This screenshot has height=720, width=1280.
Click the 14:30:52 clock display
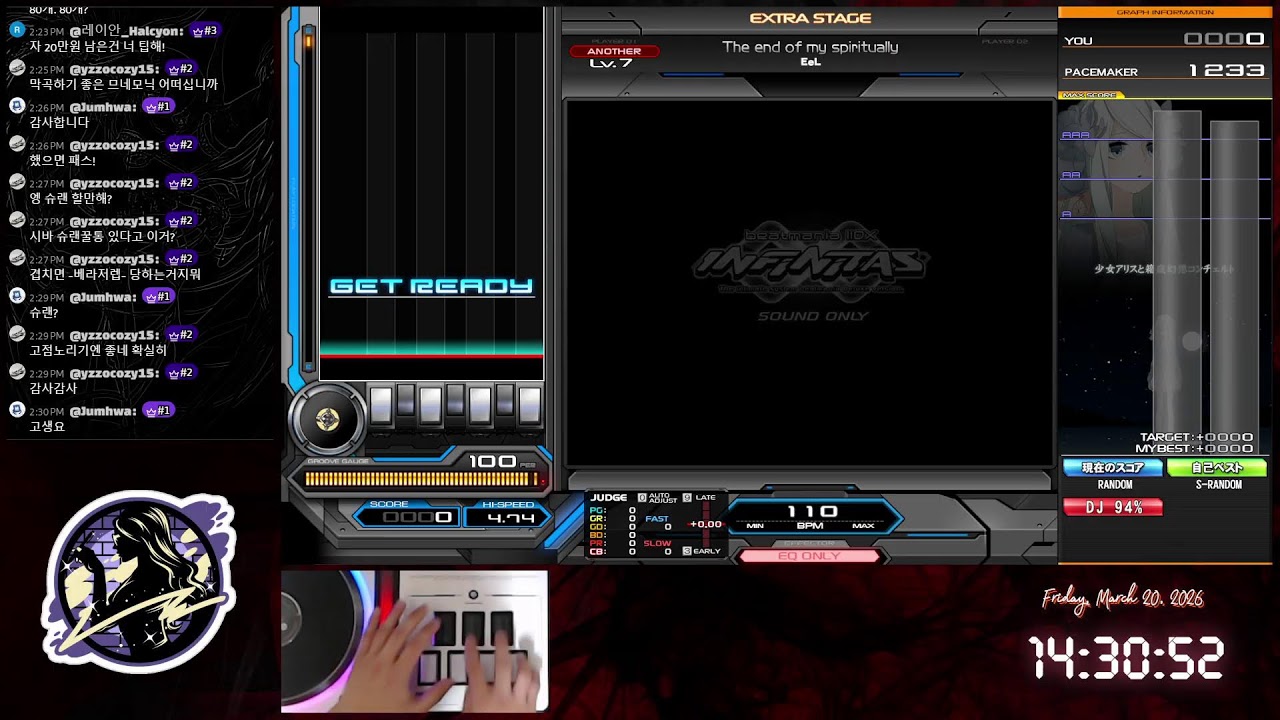pyautogui.click(x=1127, y=659)
